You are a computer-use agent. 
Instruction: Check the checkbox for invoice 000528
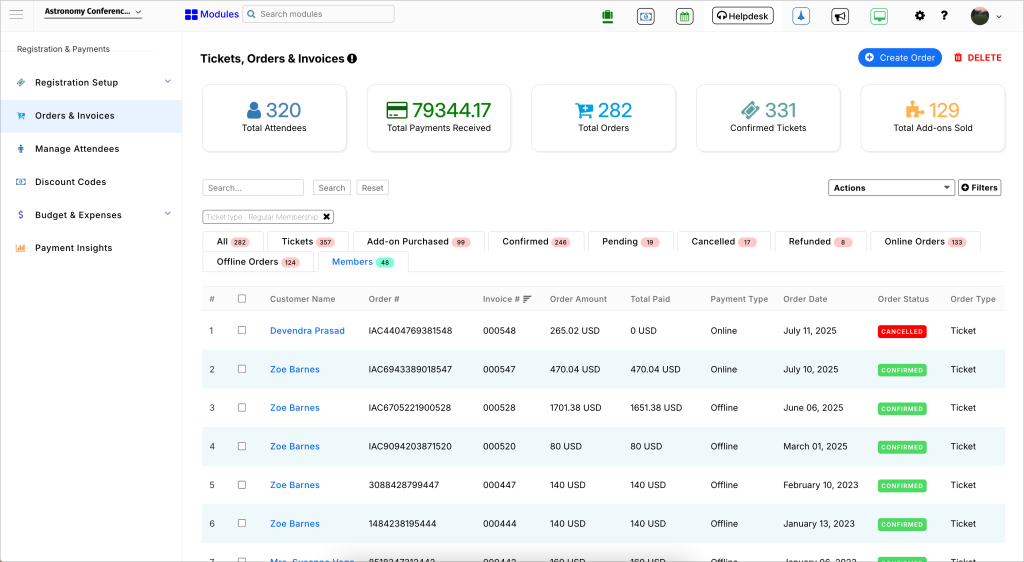point(242,407)
